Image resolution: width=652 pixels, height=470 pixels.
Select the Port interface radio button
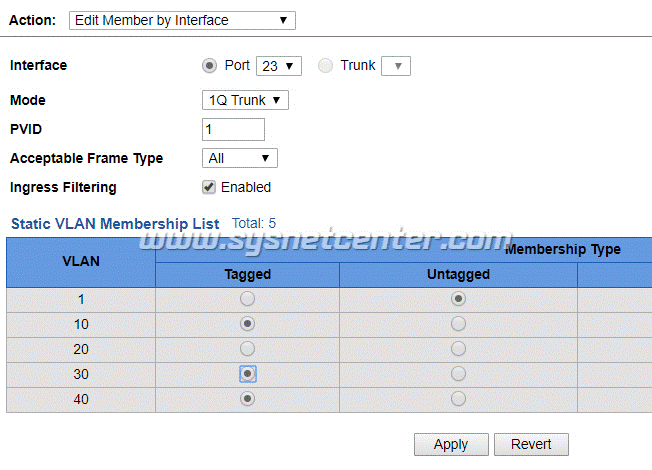[209, 66]
